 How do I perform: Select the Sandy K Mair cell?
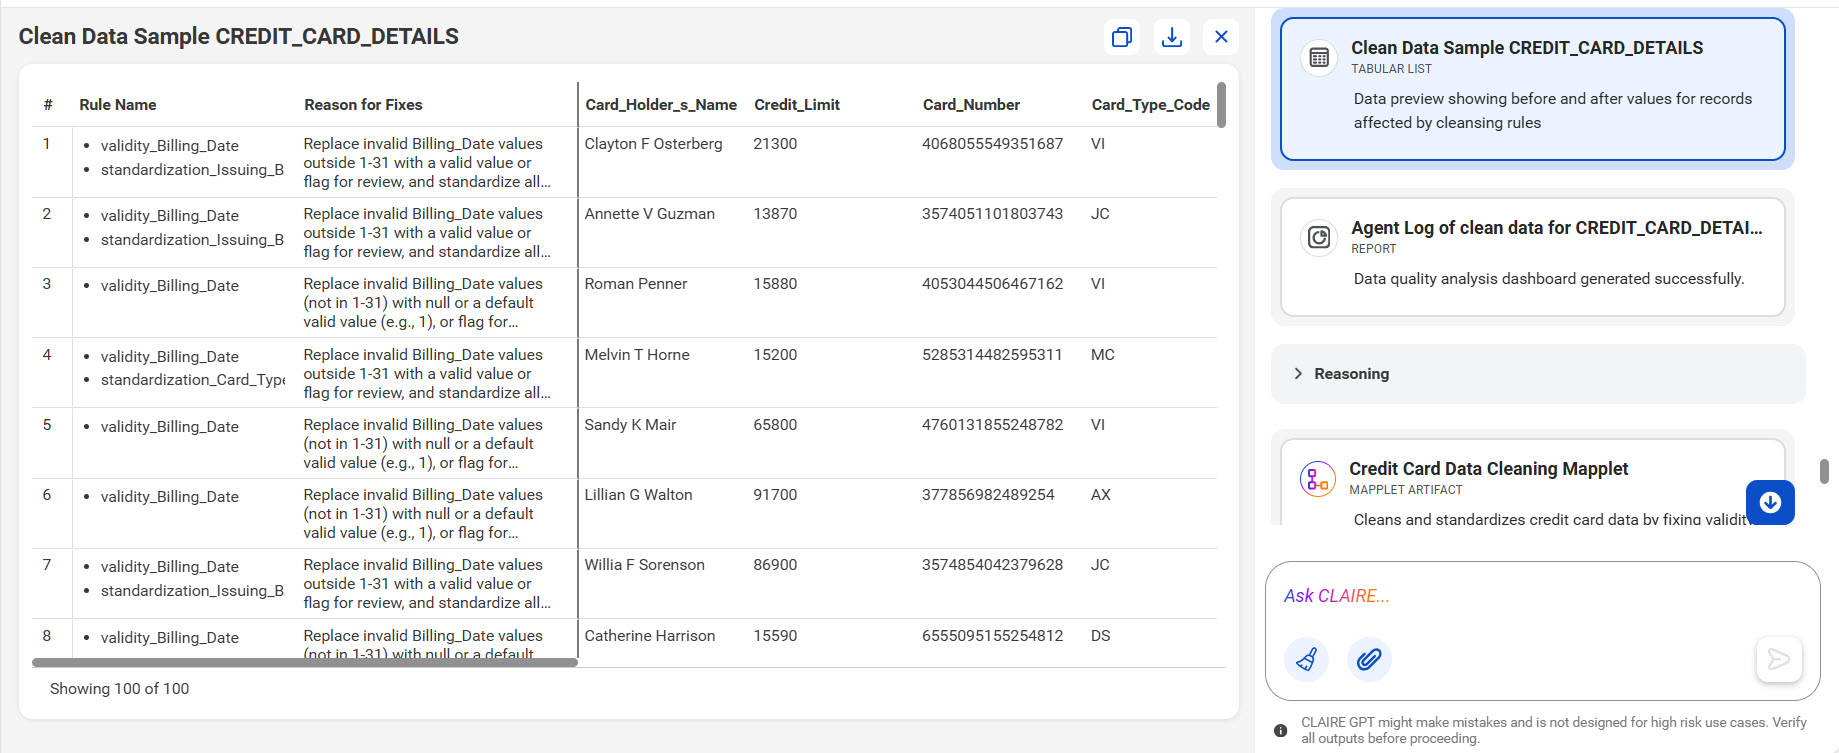tap(630, 425)
